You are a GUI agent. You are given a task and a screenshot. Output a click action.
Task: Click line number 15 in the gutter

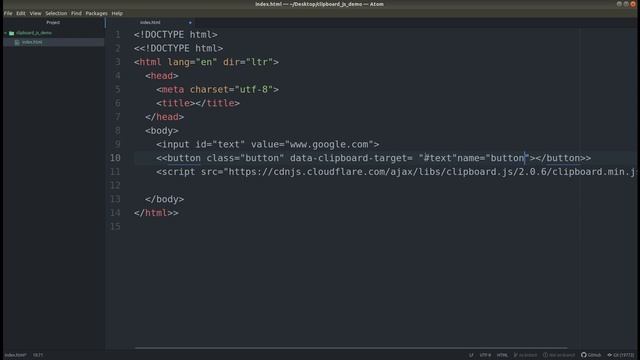tap(115, 227)
